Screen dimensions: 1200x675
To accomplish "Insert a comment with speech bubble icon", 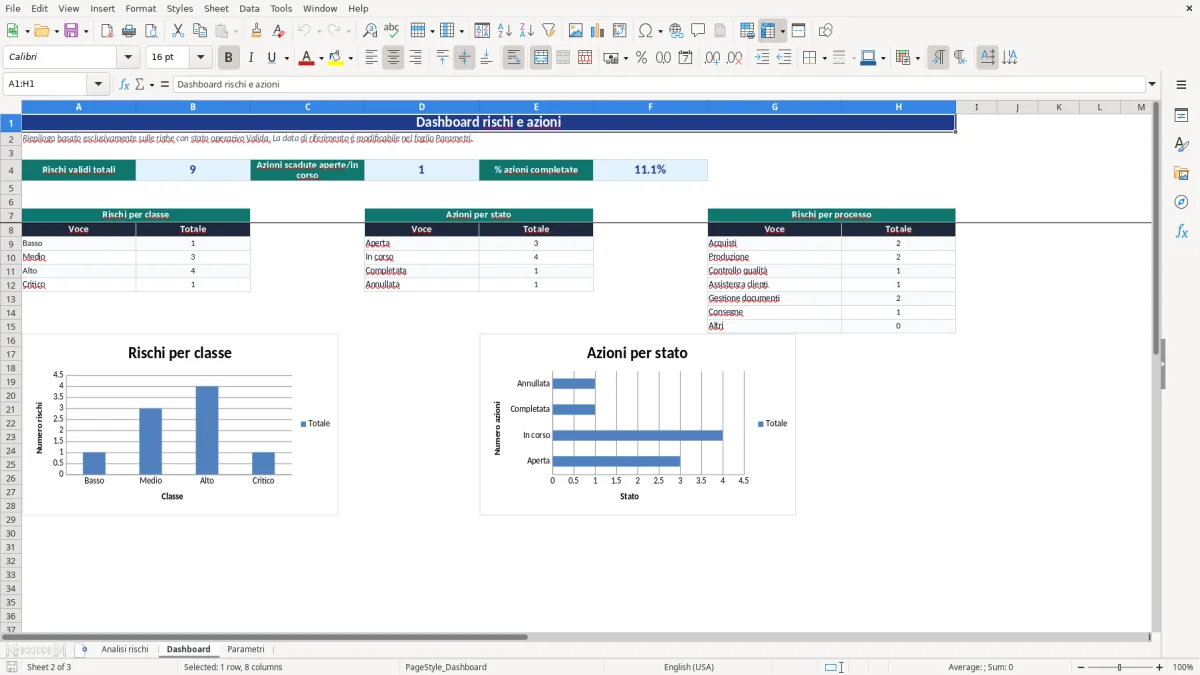I will [698, 31].
